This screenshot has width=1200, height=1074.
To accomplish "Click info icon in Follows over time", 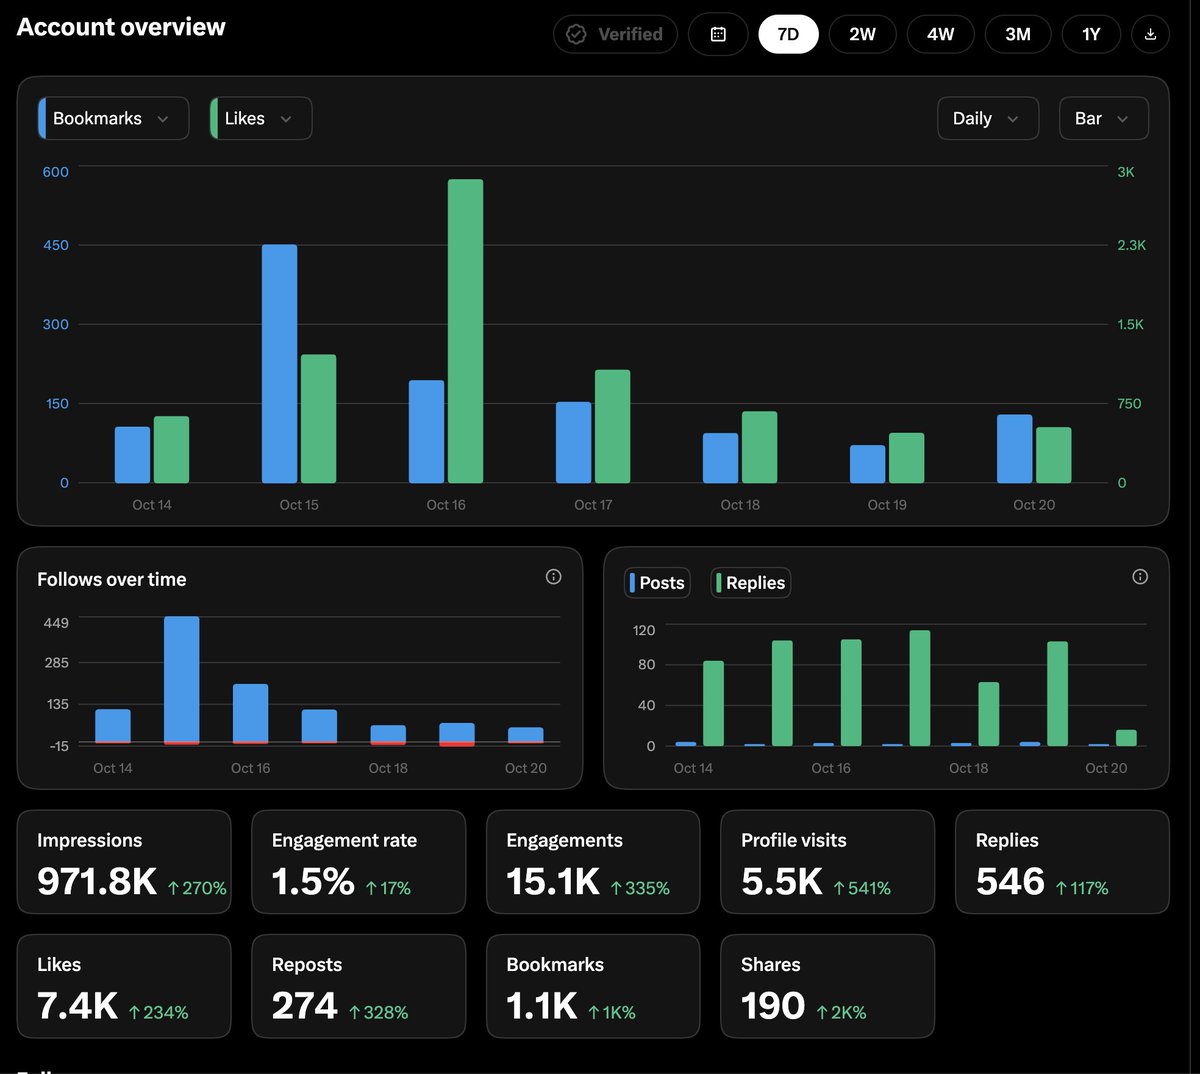I will (553, 577).
